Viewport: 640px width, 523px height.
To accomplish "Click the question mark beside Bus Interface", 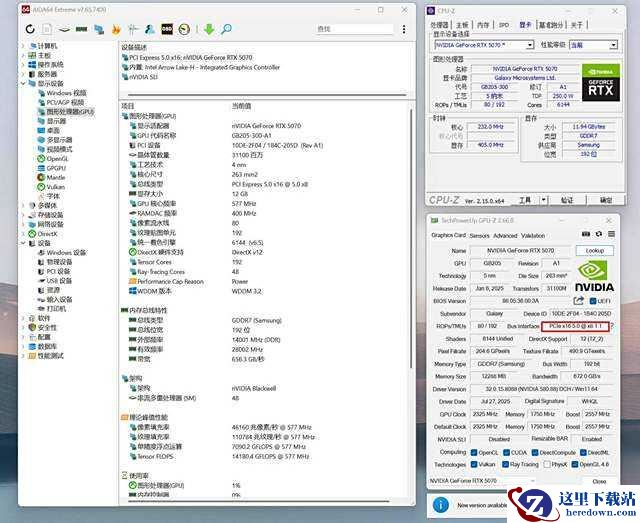I will 612,326.
